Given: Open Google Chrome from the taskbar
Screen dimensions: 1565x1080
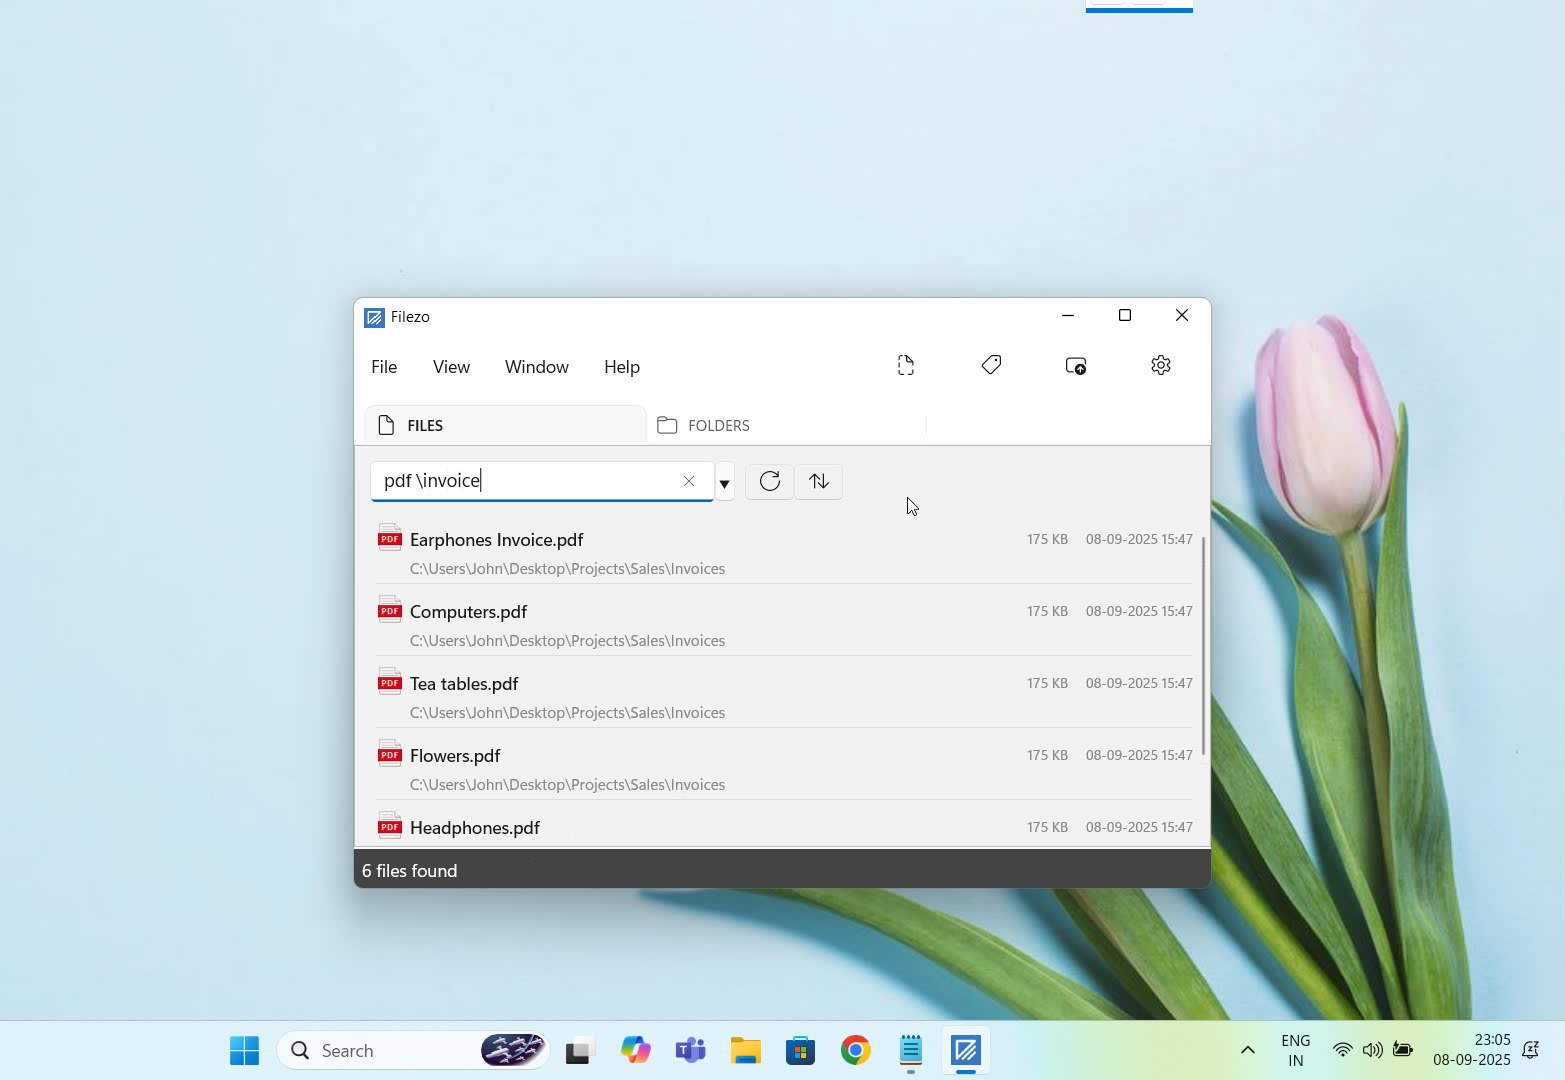Looking at the screenshot, I should [x=855, y=1050].
